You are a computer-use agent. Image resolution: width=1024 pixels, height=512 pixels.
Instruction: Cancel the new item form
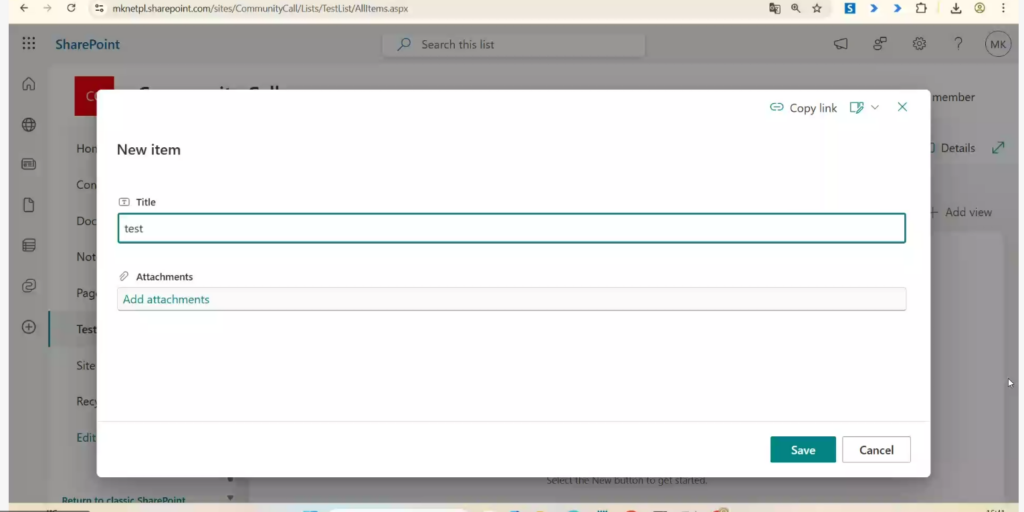876,449
